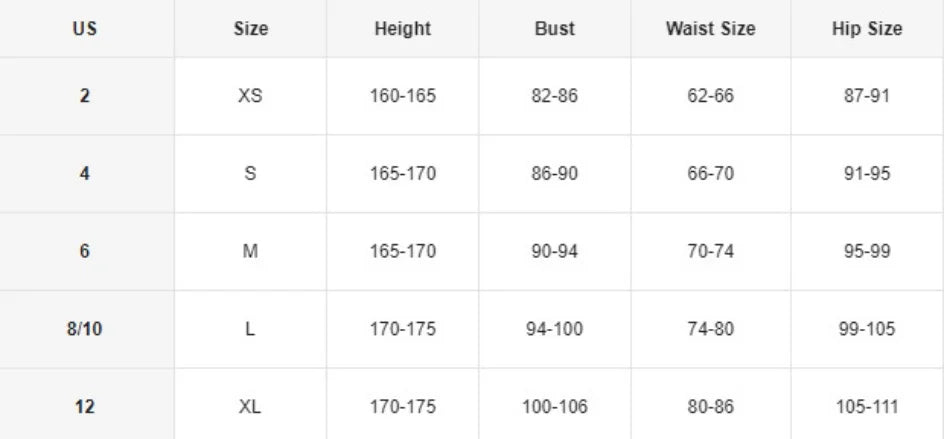Viewport: 944px width, 439px height.
Task: Click the M size cell
Action: [x=250, y=251]
